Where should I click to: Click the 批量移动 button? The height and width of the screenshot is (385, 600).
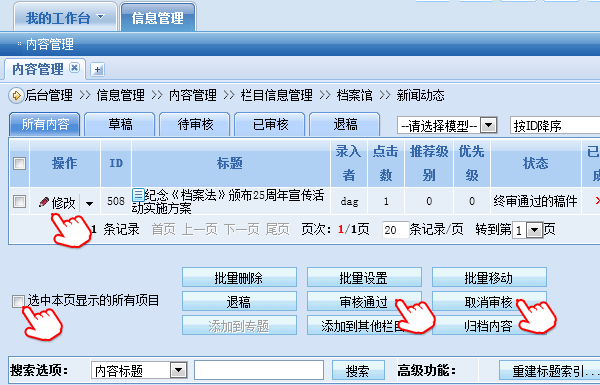tap(489, 277)
